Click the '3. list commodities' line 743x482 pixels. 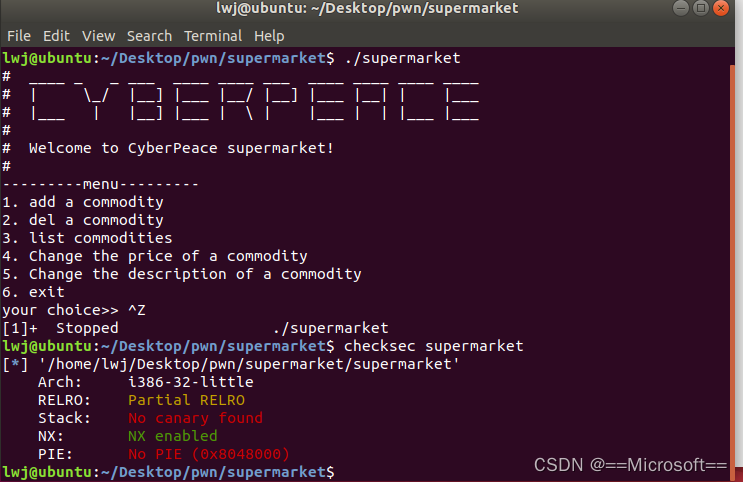87,238
